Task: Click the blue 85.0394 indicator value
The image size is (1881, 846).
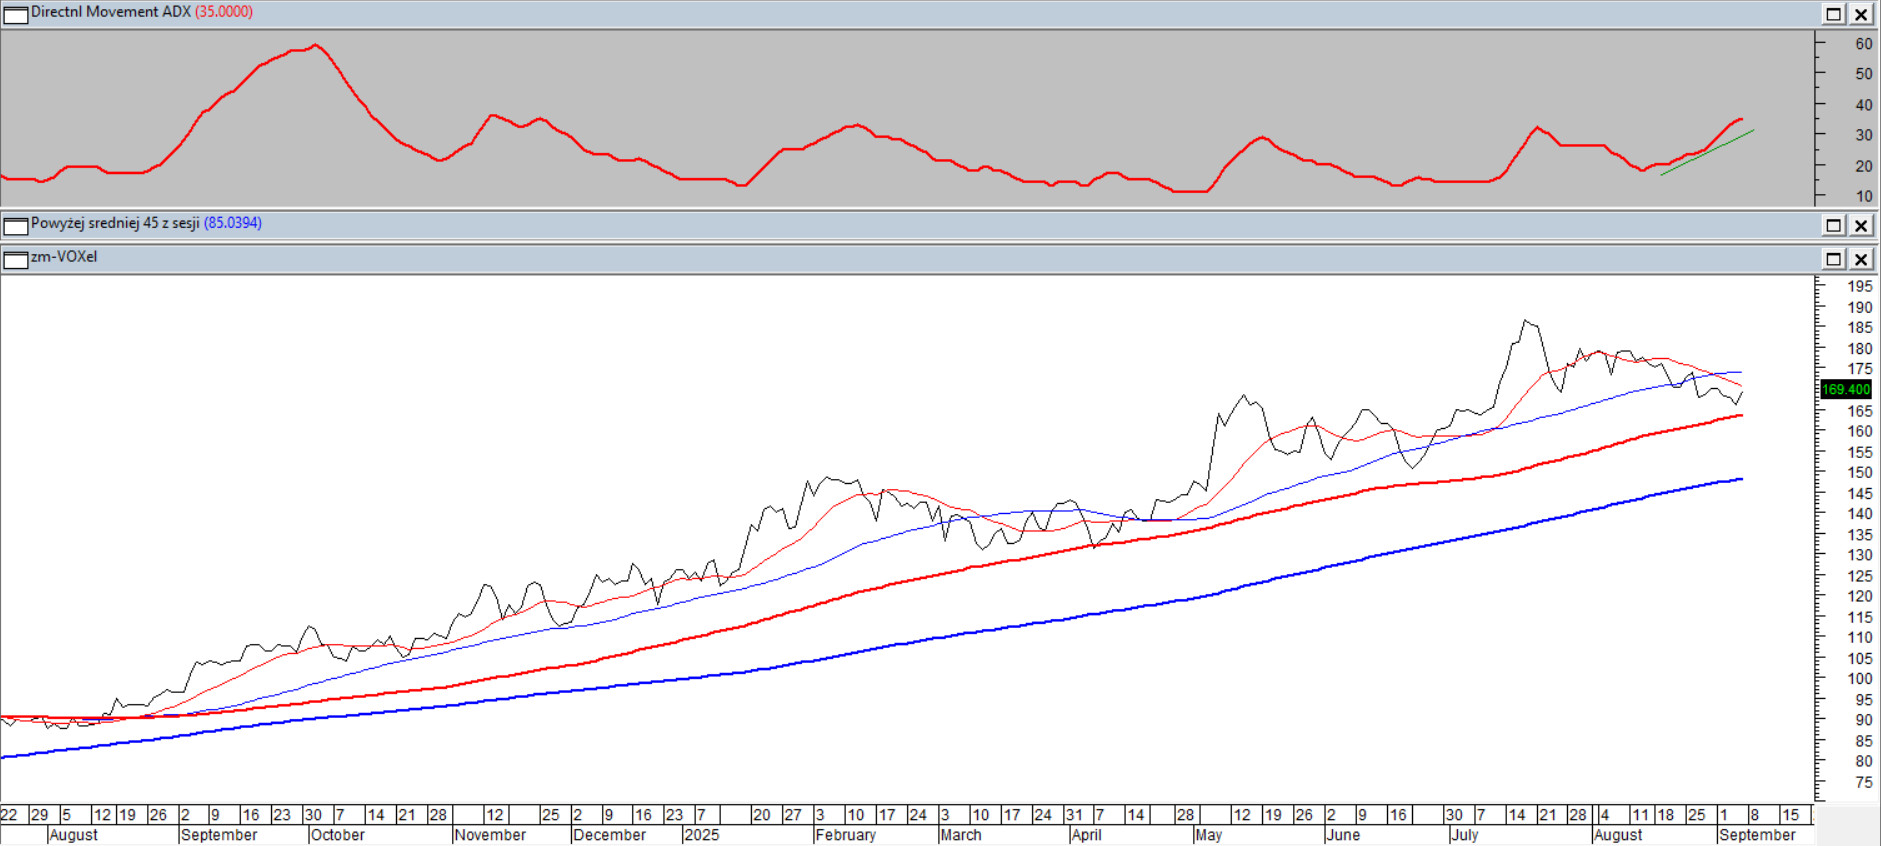Action: (x=233, y=223)
